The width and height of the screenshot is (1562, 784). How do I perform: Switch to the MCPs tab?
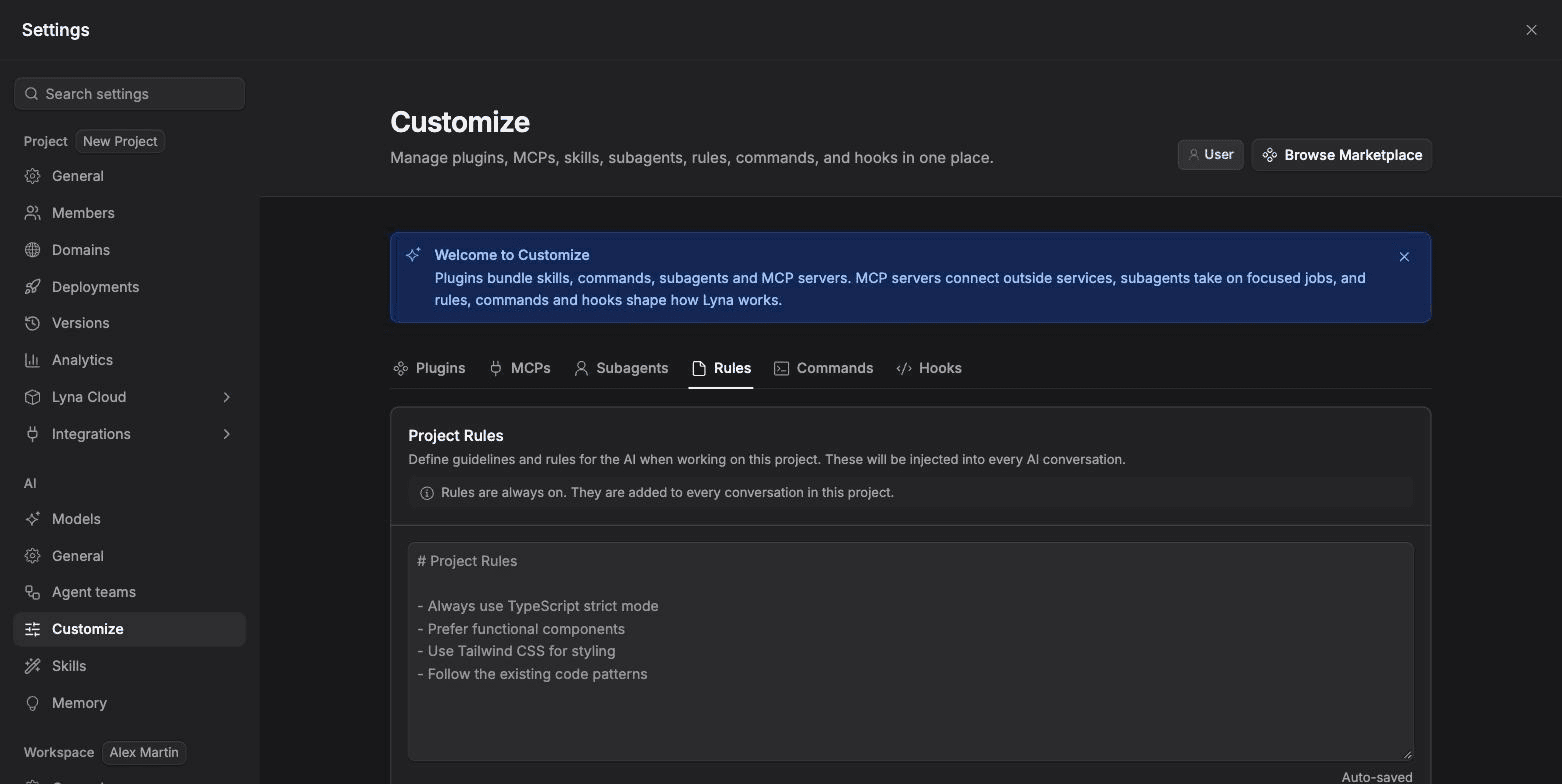pyautogui.click(x=519, y=368)
